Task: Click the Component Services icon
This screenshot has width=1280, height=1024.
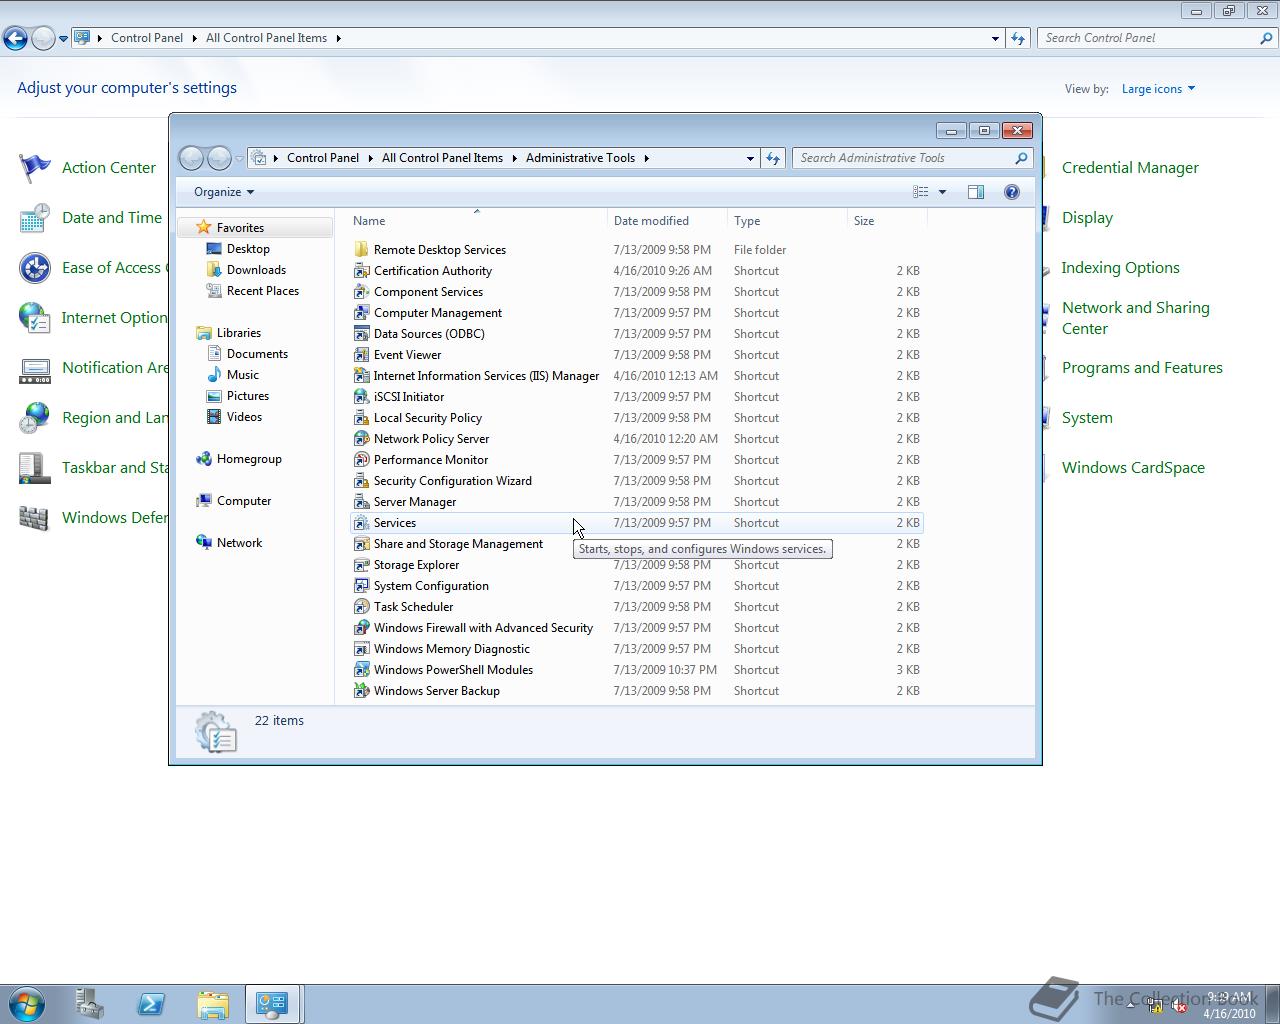Action: tap(362, 292)
